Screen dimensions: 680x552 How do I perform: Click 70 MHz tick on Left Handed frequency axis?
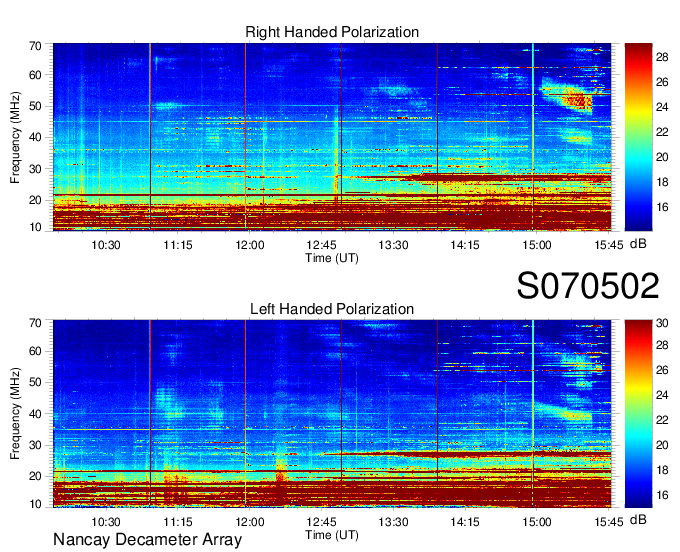point(35,323)
